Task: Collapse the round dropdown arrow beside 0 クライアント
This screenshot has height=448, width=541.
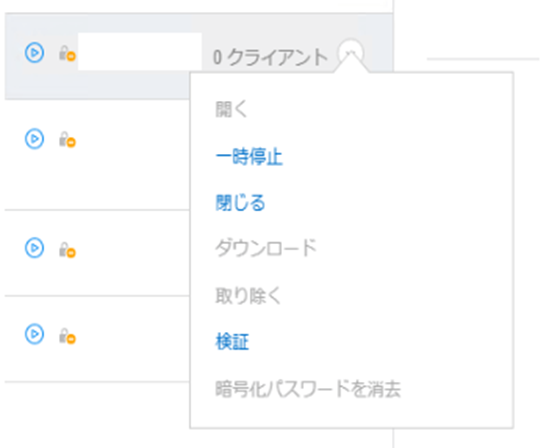Action: pyautogui.click(x=351, y=52)
